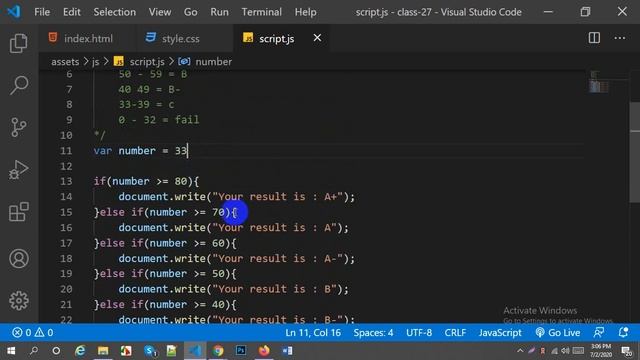The image size is (640, 360).
Task: Open the Accounts menu icon
Action: [18, 258]
